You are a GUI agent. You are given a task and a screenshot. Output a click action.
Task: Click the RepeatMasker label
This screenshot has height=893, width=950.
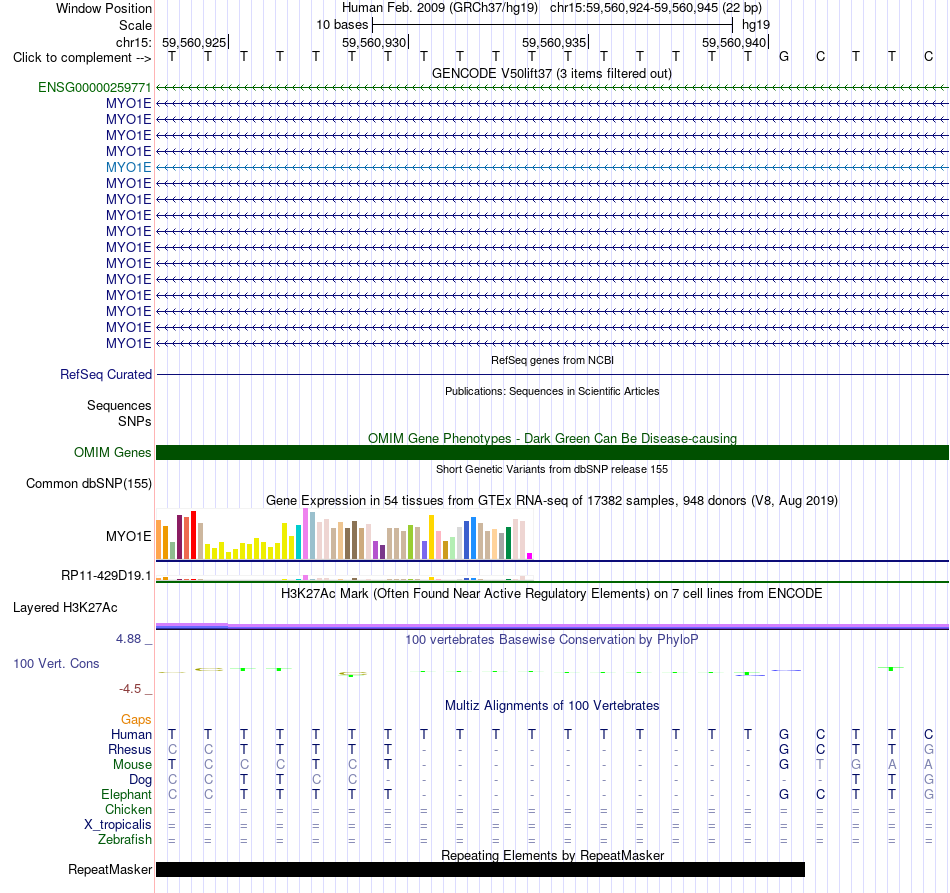tap(110, 869)
